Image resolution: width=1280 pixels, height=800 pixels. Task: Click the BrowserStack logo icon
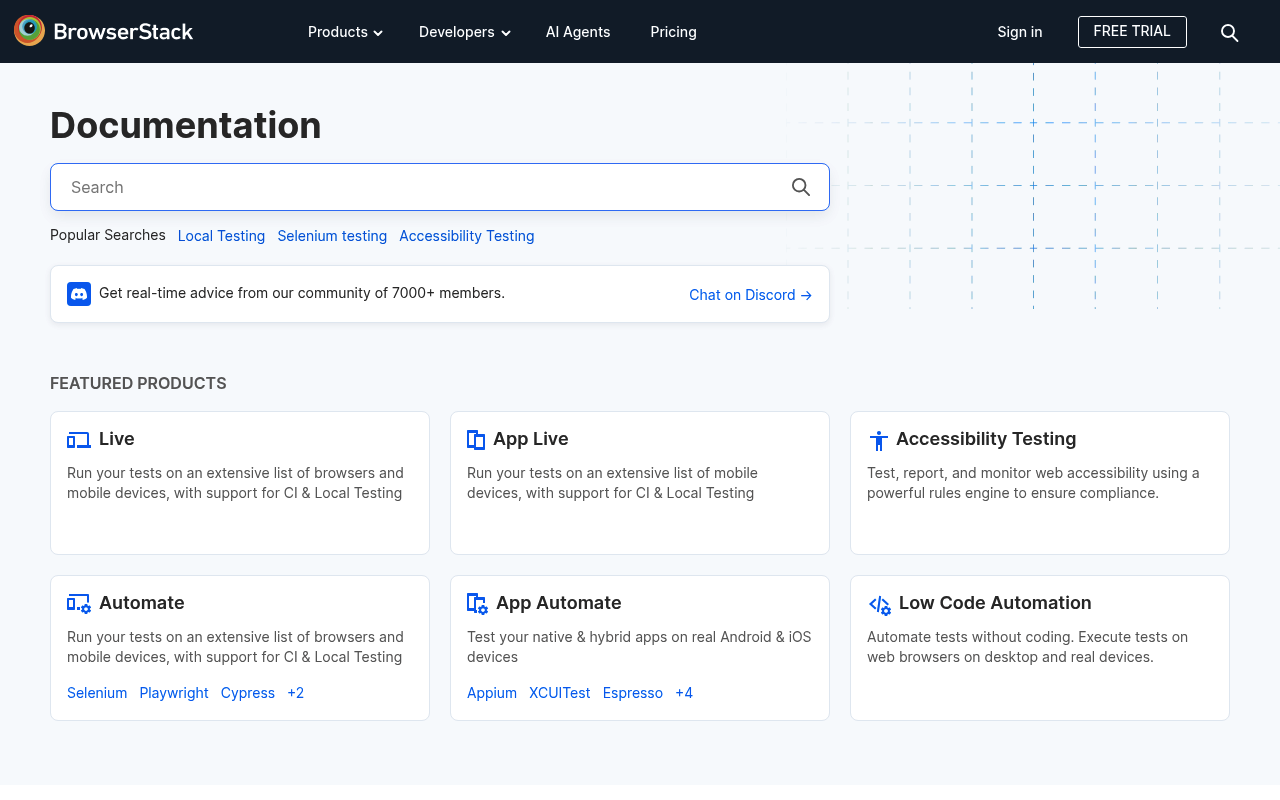coord(29,31)
